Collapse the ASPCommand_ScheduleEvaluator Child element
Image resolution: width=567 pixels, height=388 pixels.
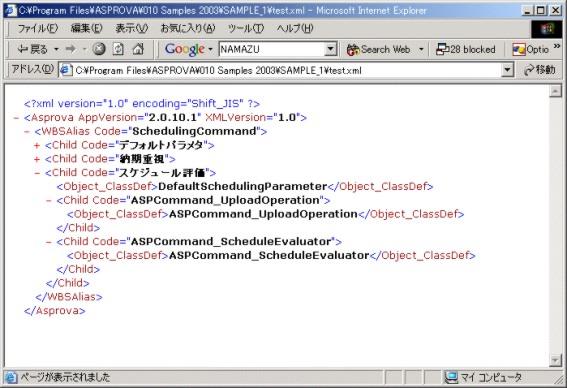pos(48,242)
